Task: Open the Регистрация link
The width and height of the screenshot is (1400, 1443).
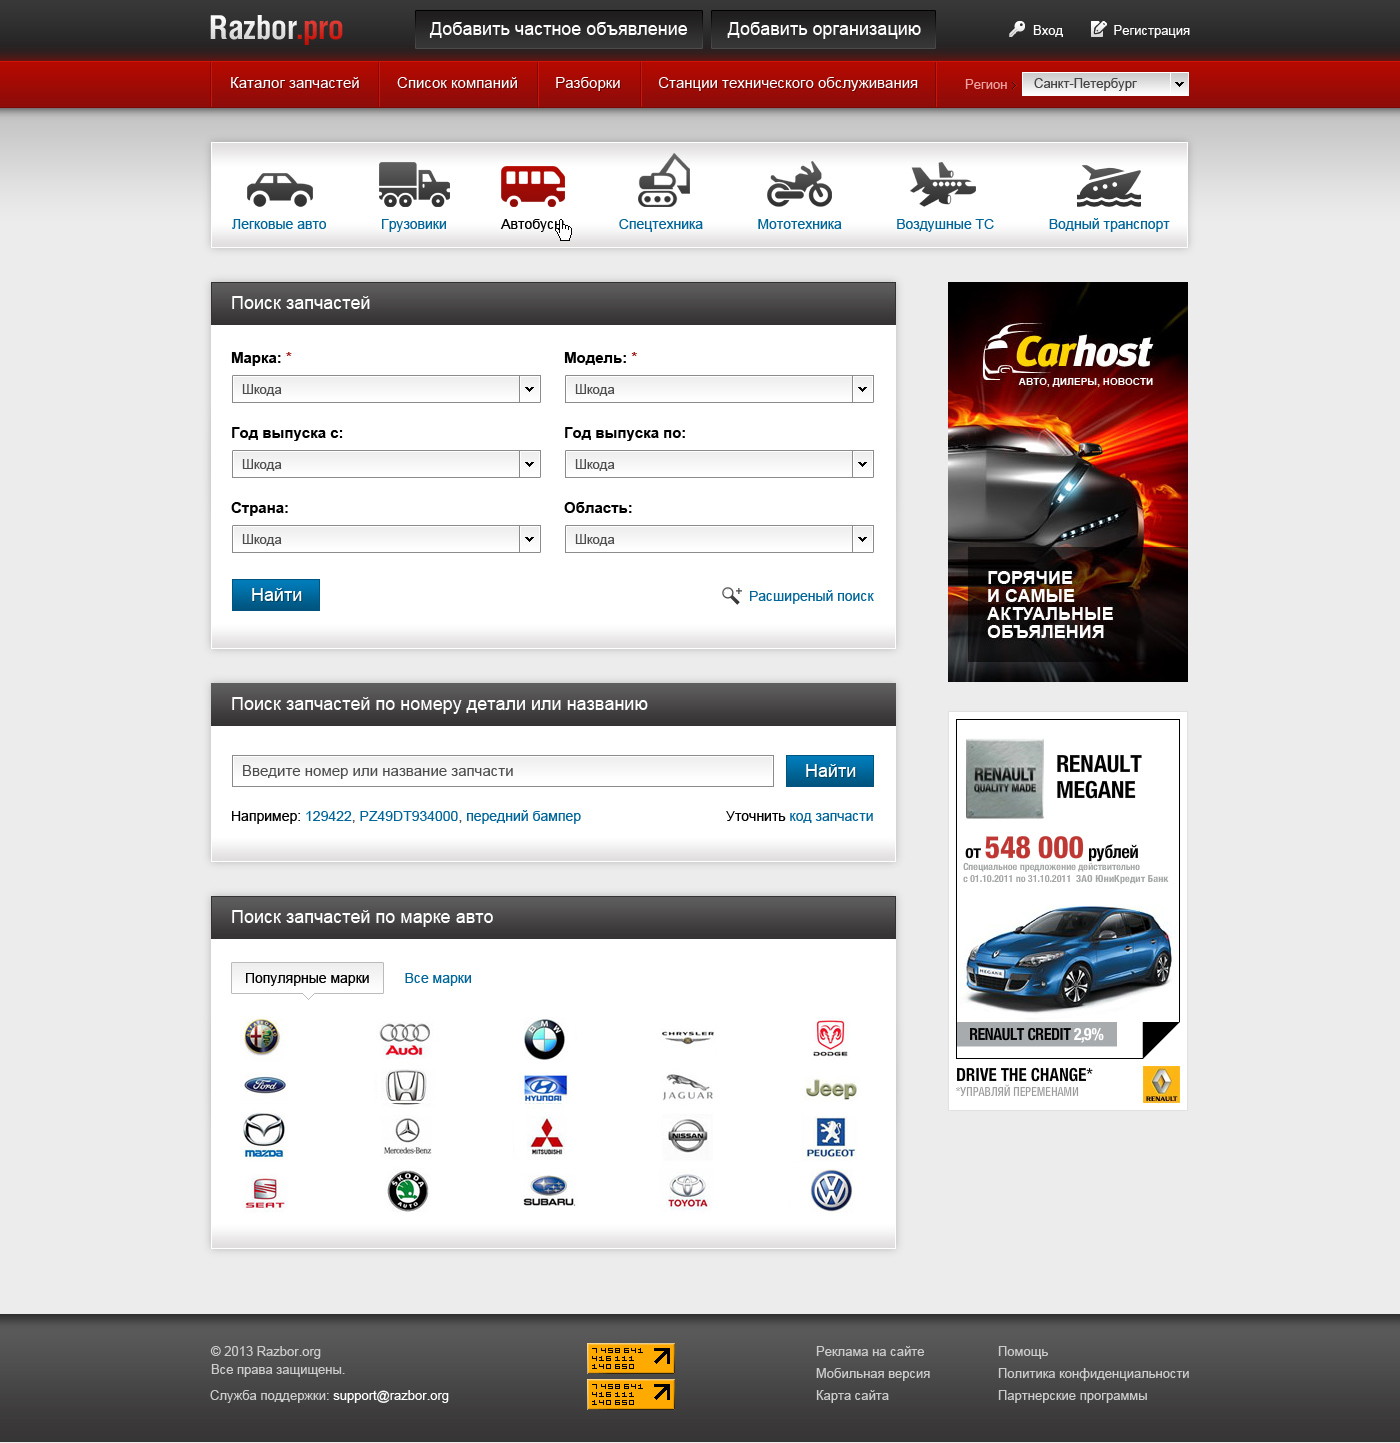Action: coord(1140,30)
